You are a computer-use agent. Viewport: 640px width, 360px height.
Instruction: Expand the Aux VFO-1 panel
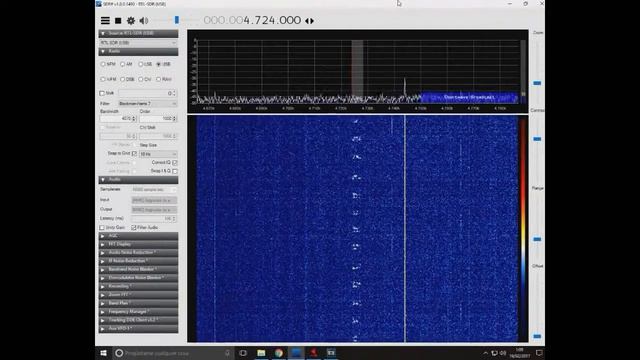point(138,329)
